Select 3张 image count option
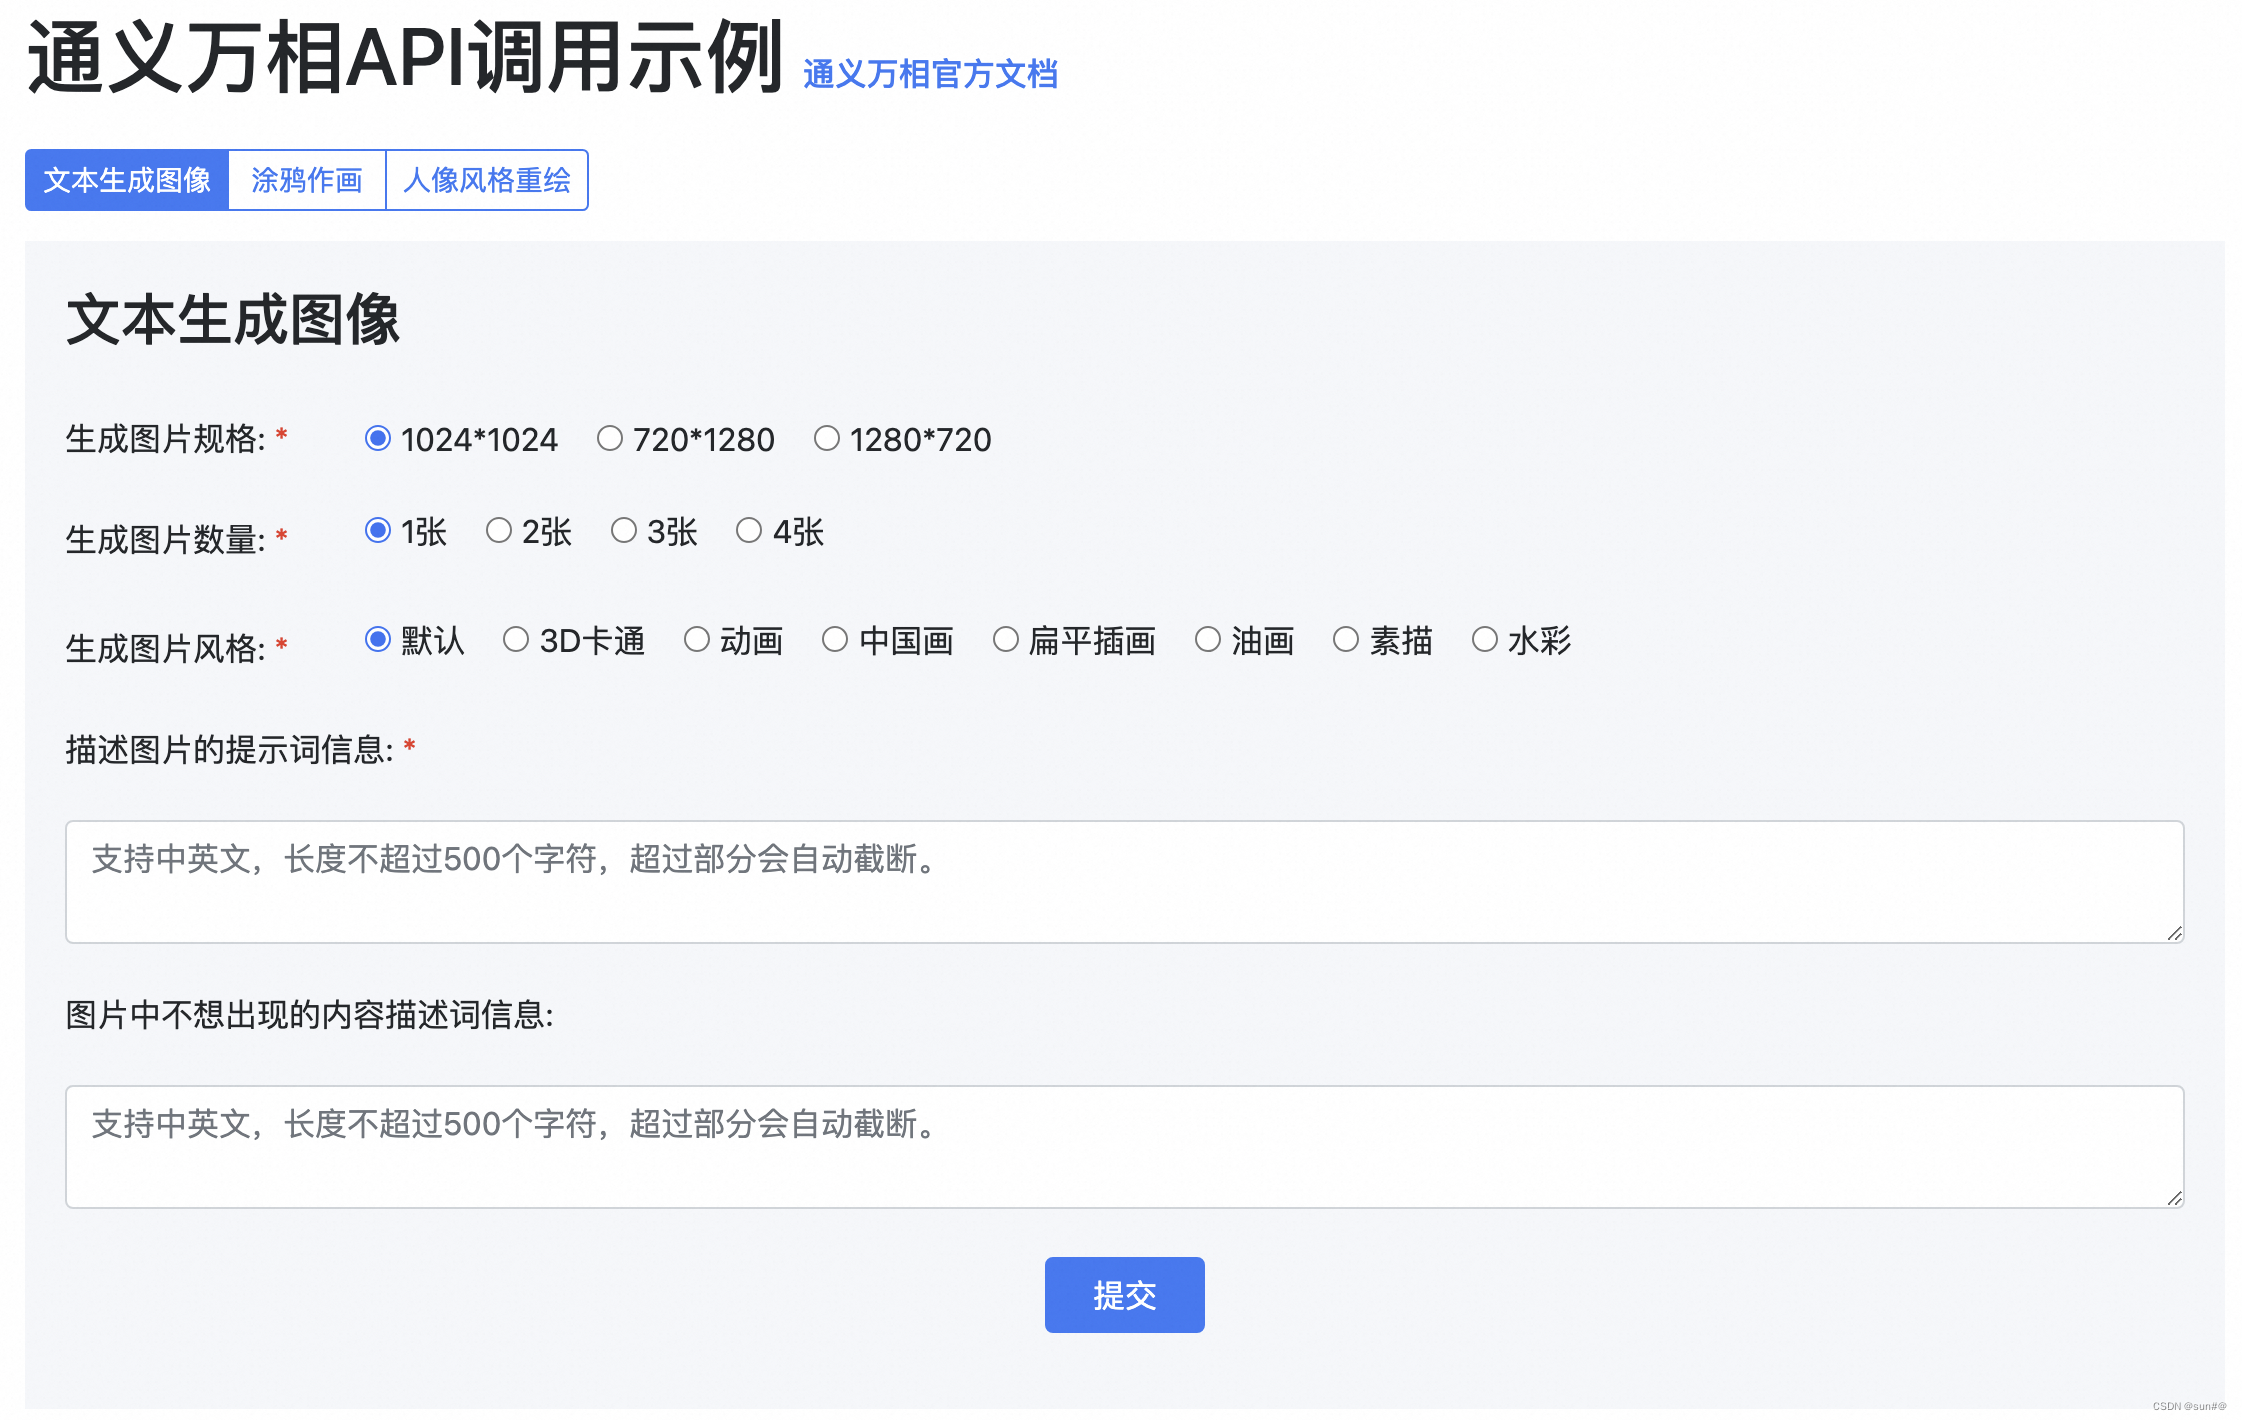Image resolution: width=2242 pixels, height=1420 pixels. [x=624, y=531]
